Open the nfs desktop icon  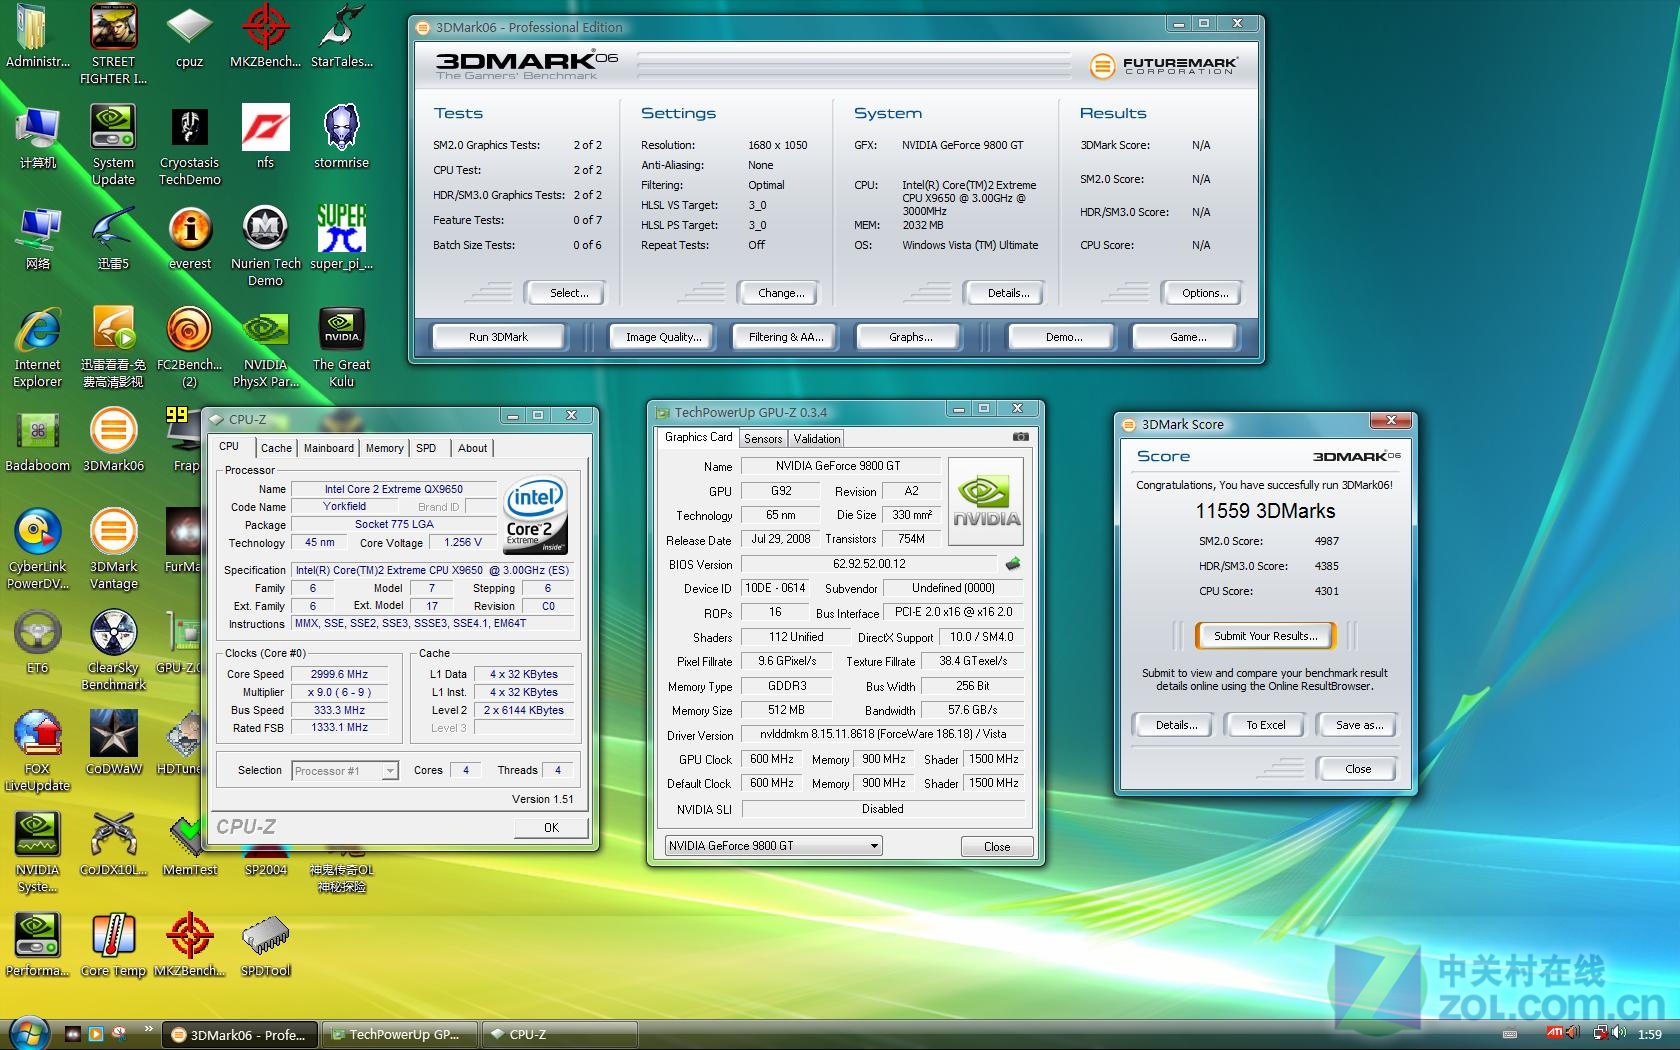(x=265, y=138)
